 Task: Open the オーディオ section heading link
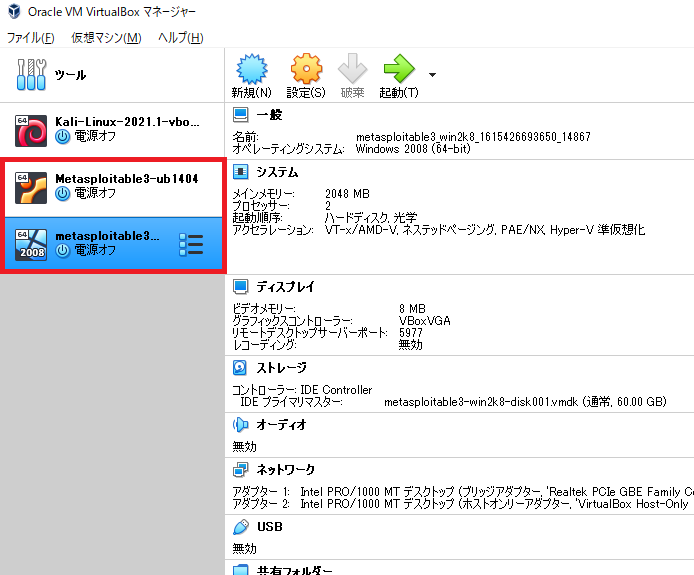[281, 424]
